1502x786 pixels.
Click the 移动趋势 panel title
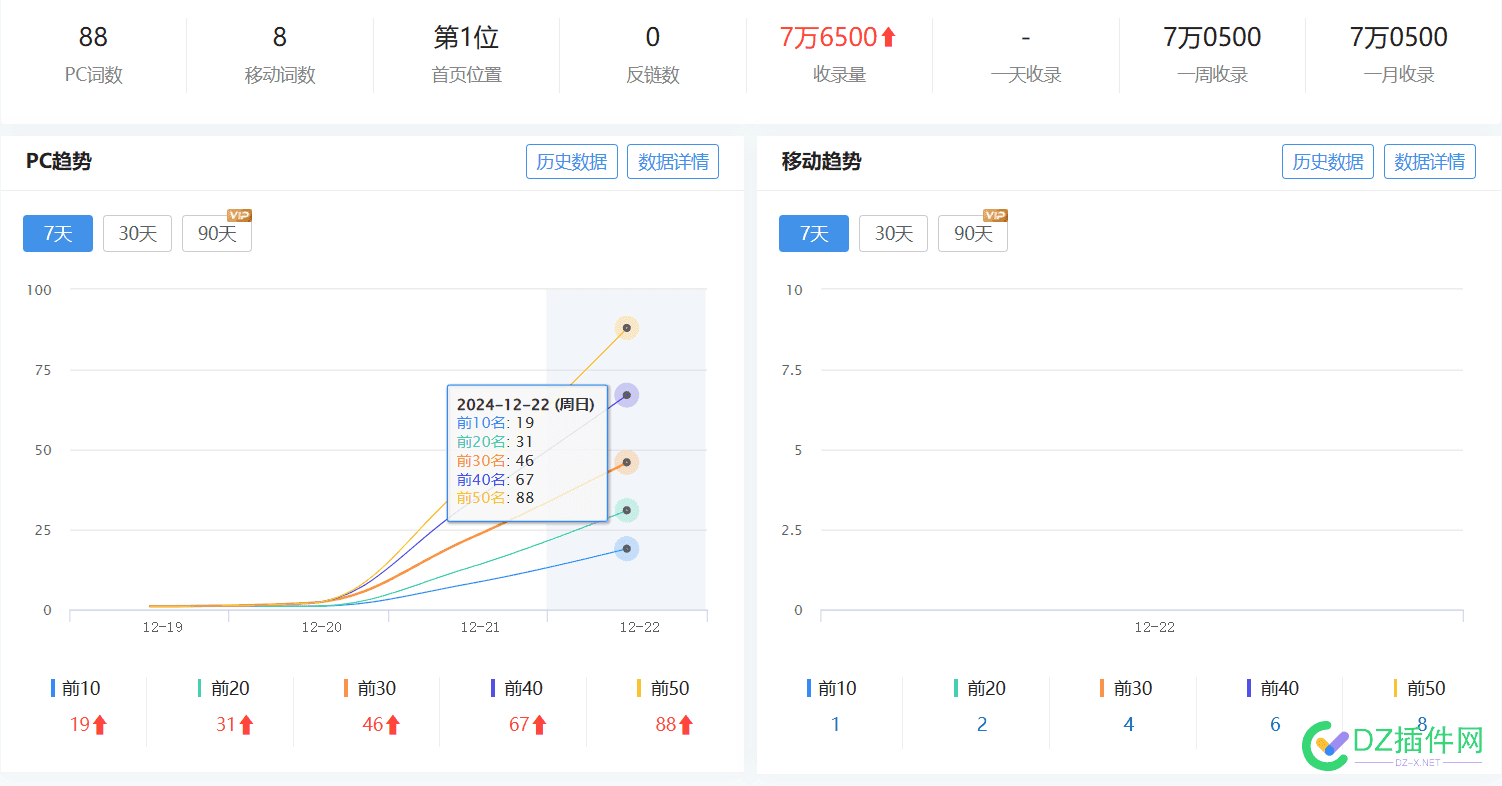tap(821, 161)
